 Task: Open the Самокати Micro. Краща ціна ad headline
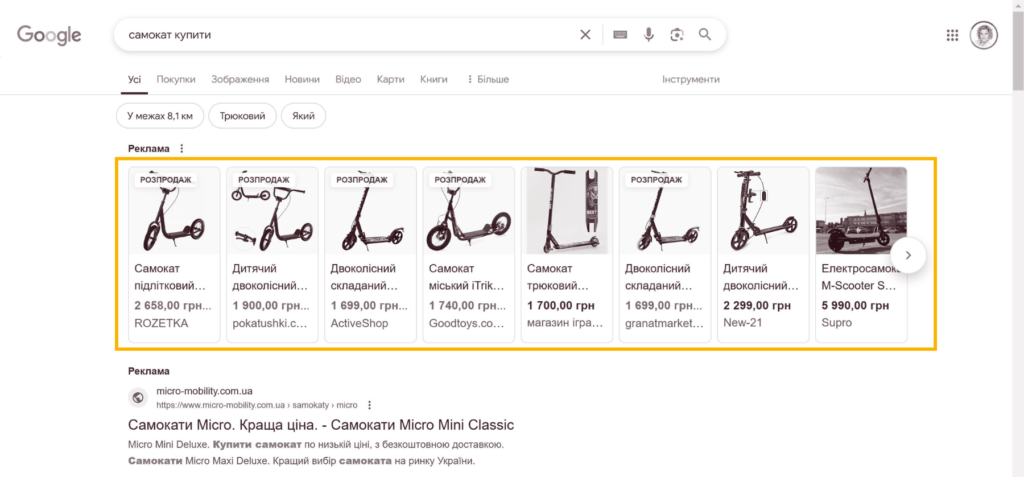pos(321,425)
